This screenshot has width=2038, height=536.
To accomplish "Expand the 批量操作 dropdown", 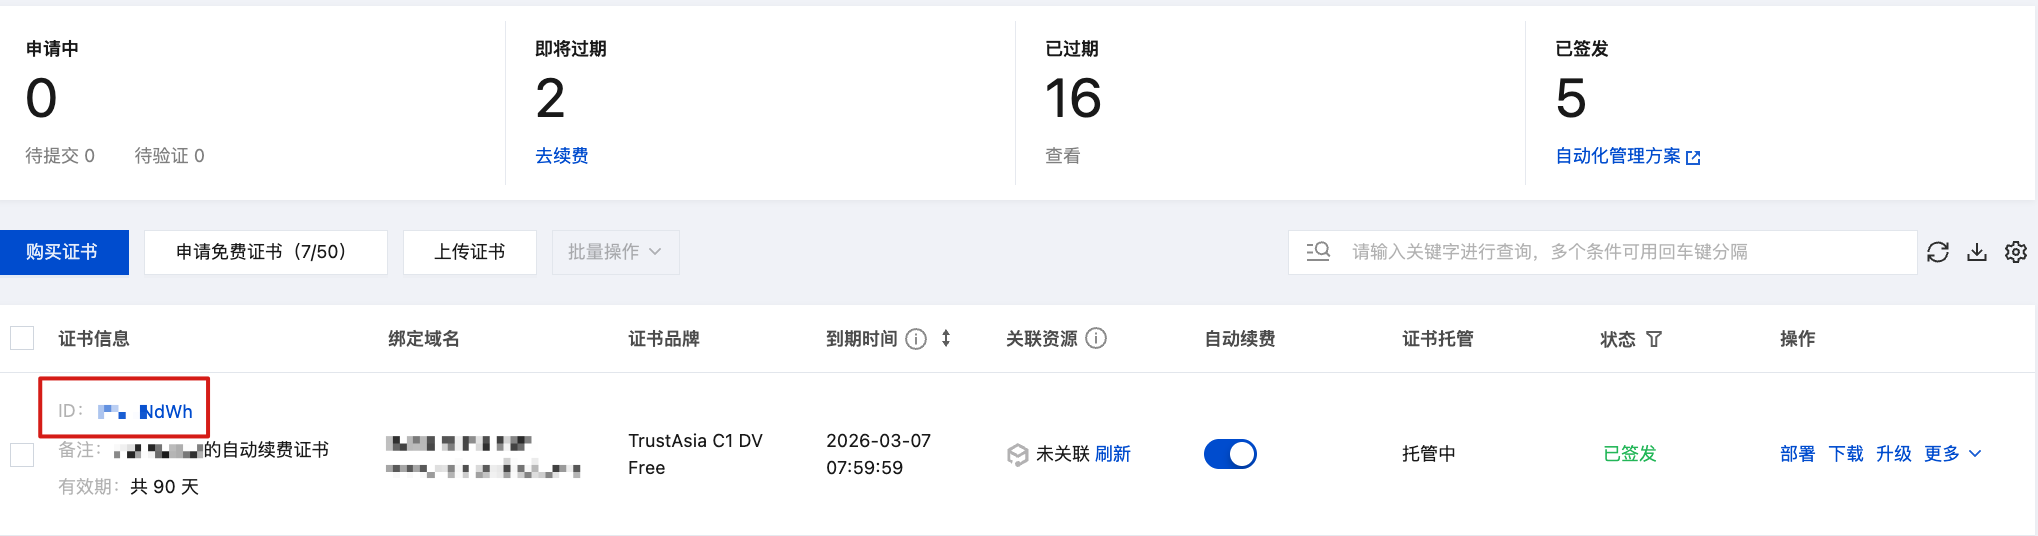I will [615, 252].
